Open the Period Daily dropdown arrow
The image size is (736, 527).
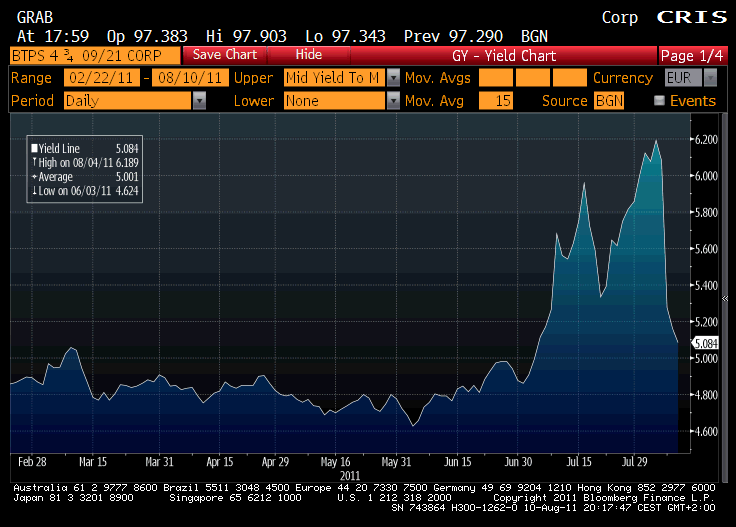tap(199, 101)
